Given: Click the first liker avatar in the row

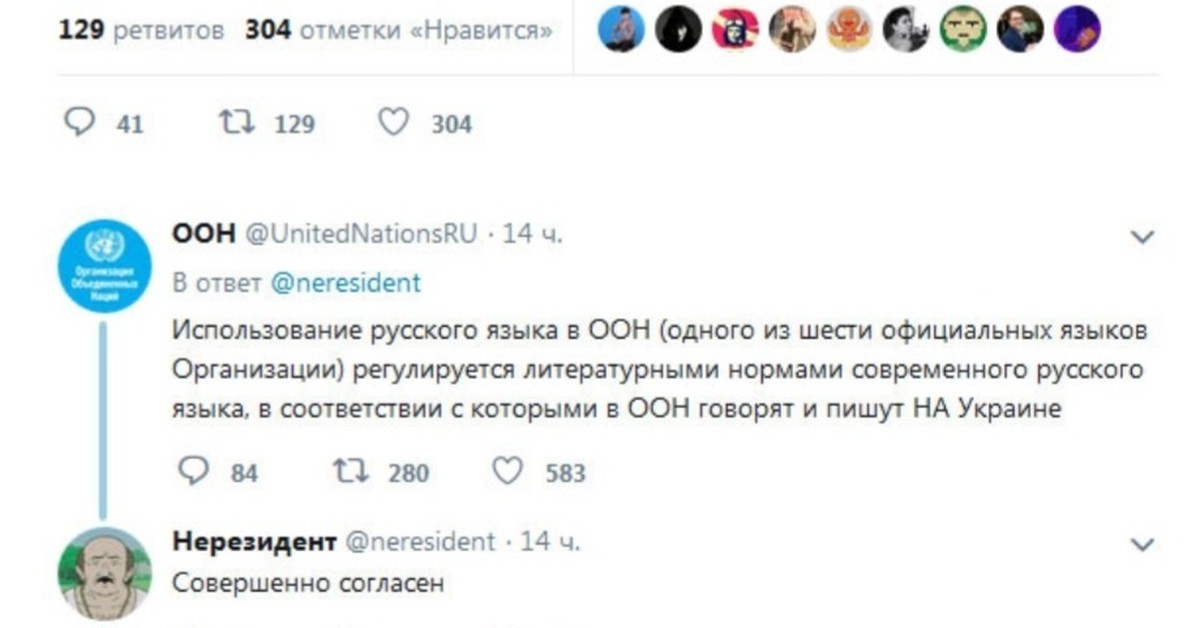Looking at the screenshot, I should pos(621,30).
